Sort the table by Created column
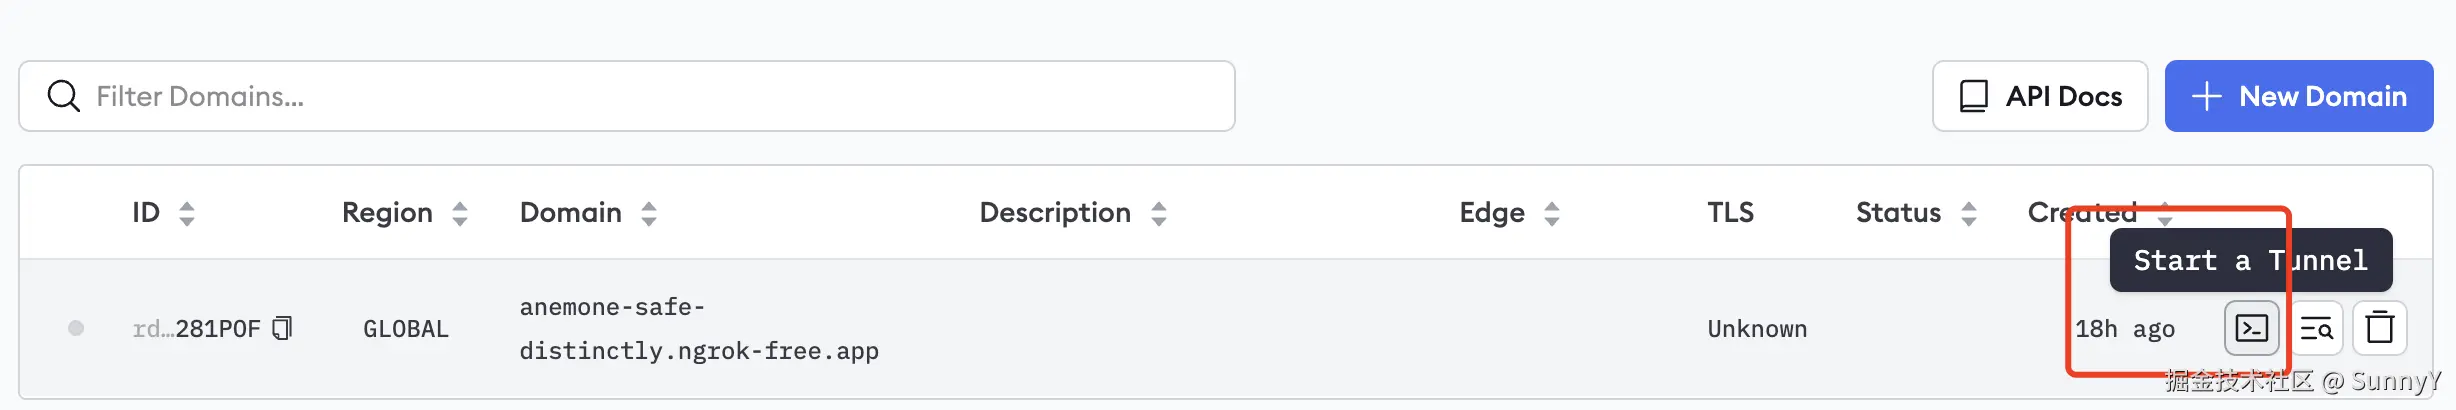This screenshot has width=2456, height=410. [2165, 213]
